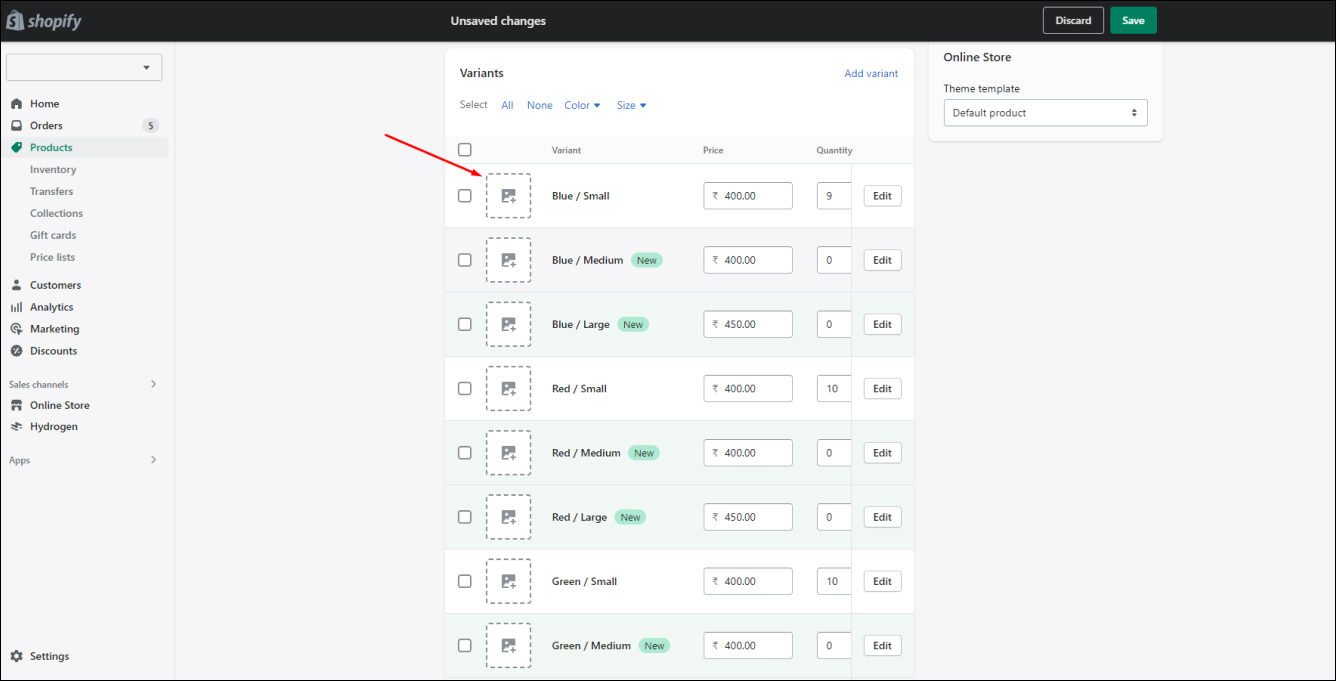Click the Blue / Large price field

pyautogui.click(x=748, y=324)
